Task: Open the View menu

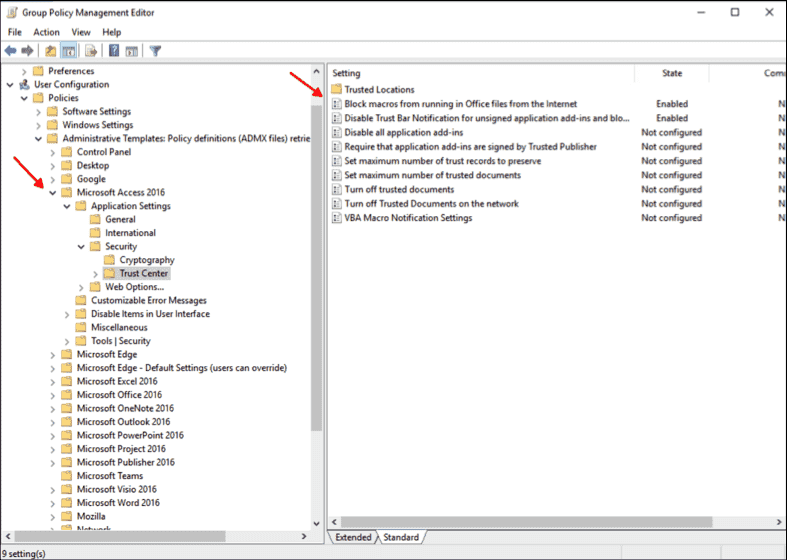Action: pyautogui.click(x=81, y=32)
